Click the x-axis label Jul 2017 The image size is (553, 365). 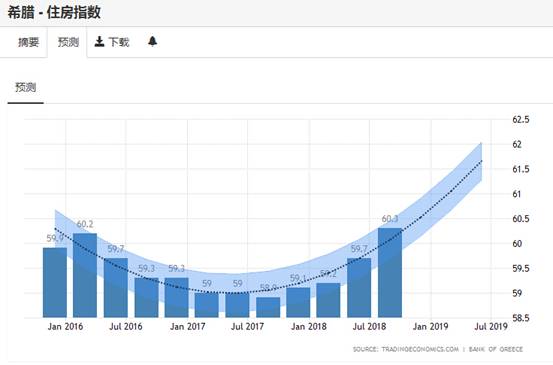click(x=247, y=327)
